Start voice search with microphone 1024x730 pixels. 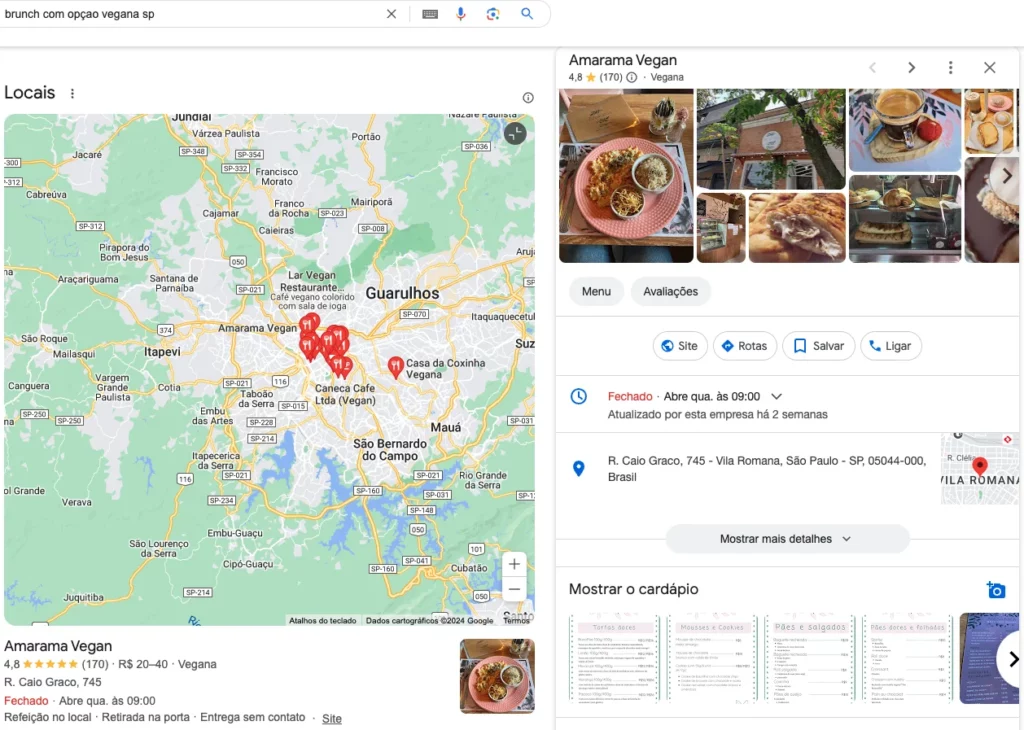[x=461, y=14]
